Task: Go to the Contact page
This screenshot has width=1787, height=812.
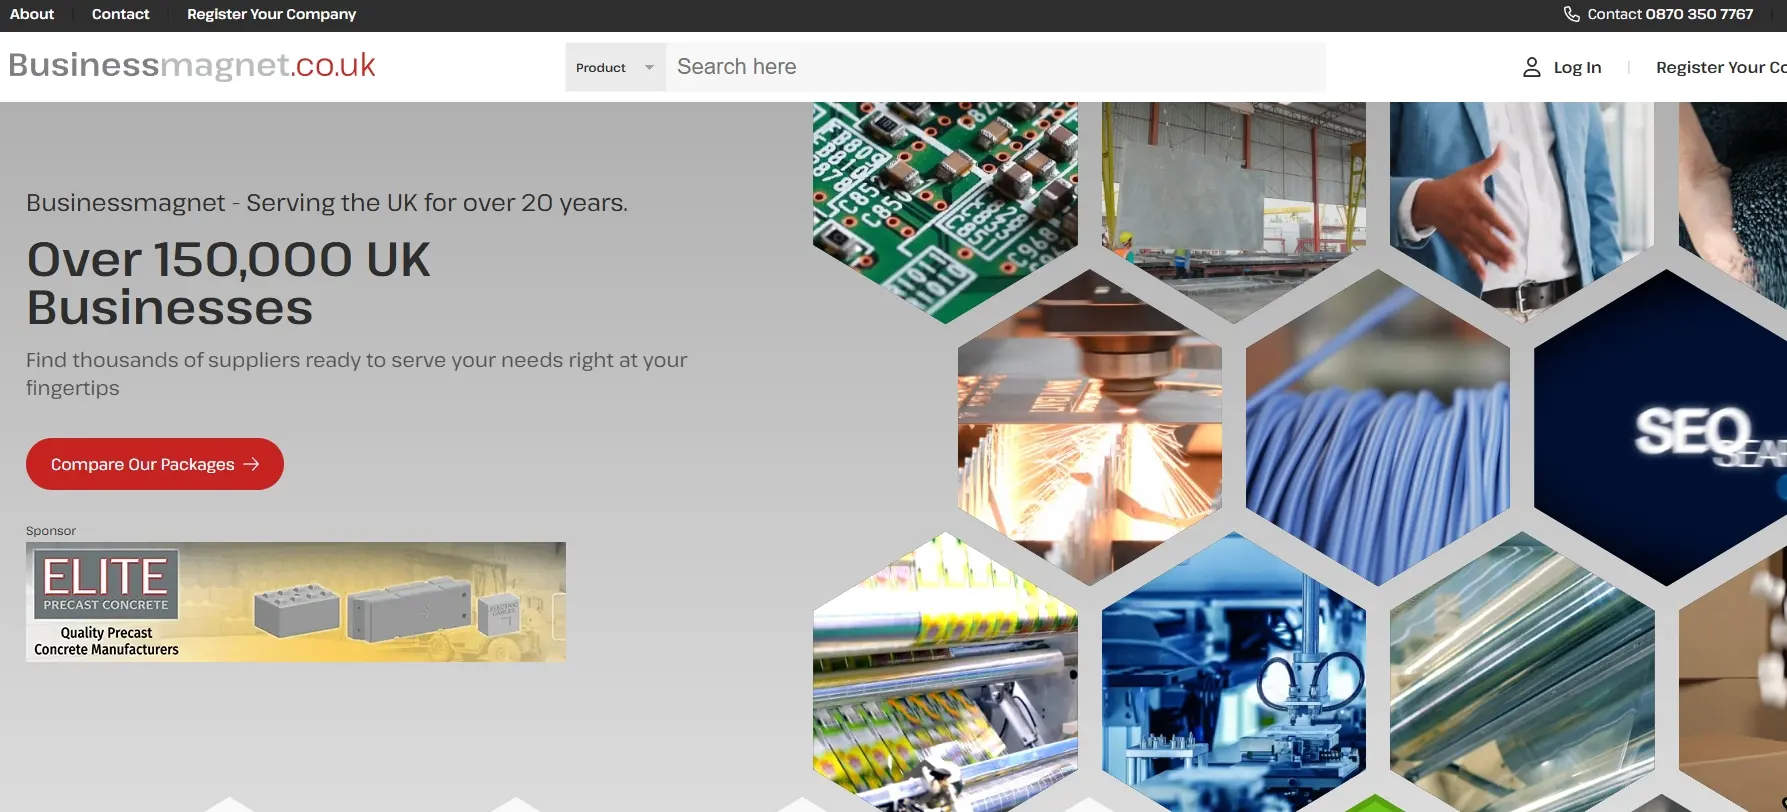Action: click(x=120, y=14)
